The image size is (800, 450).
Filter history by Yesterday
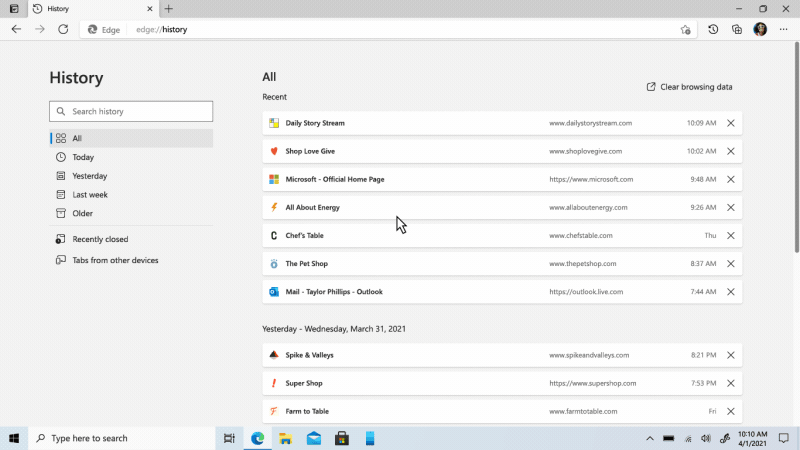coord(131,176)
